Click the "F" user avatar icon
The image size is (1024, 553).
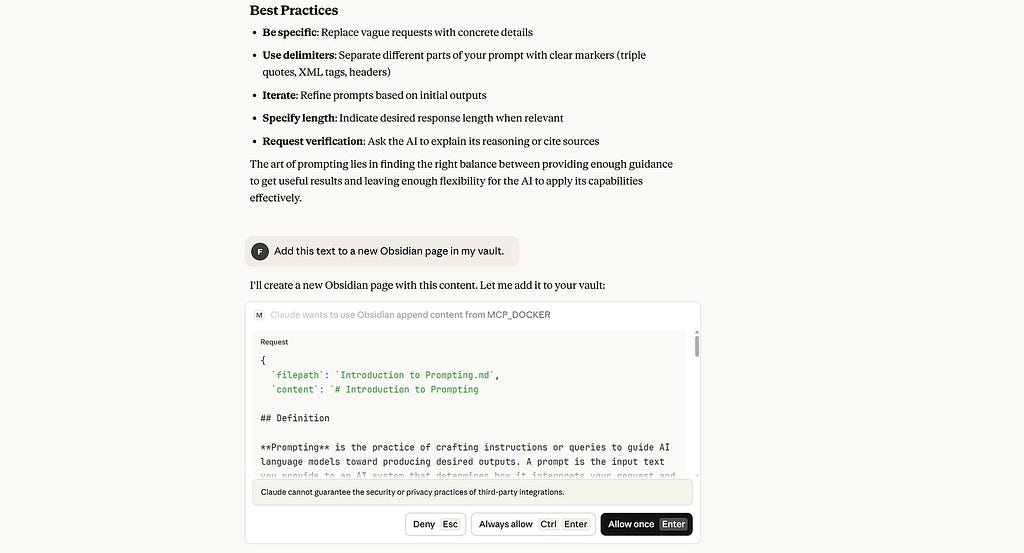tap(260, 251)
